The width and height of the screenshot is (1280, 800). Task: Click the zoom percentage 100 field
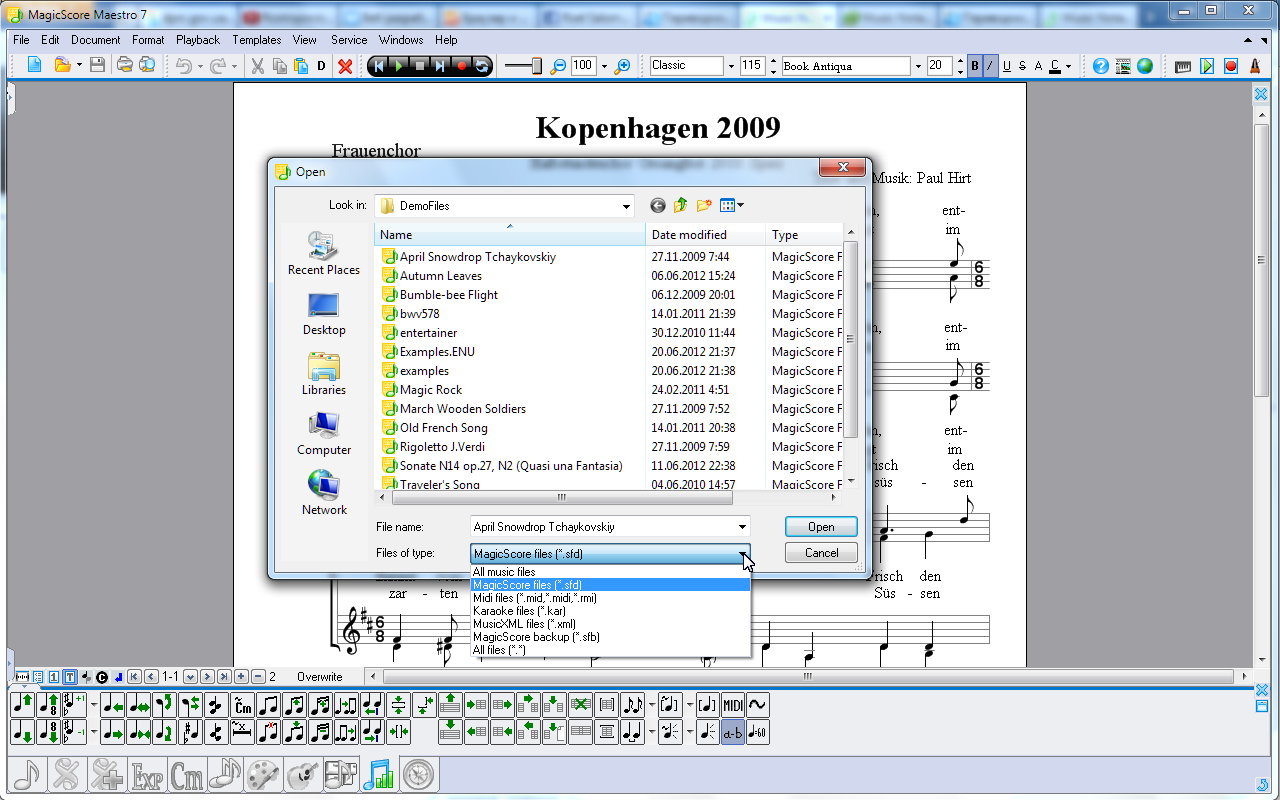pos(583,66)
